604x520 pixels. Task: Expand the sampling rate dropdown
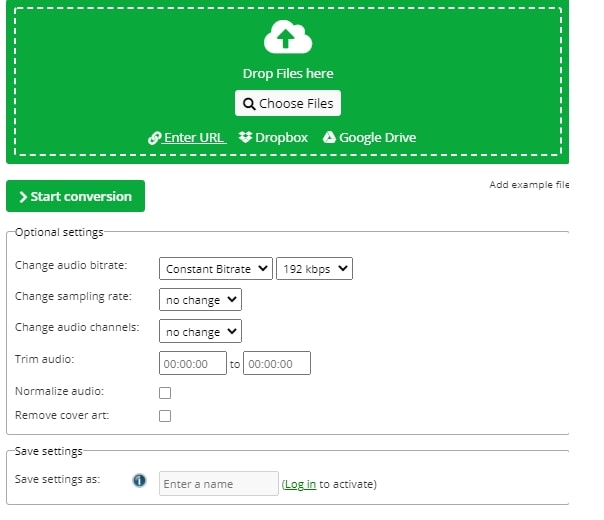coord(200,299)
